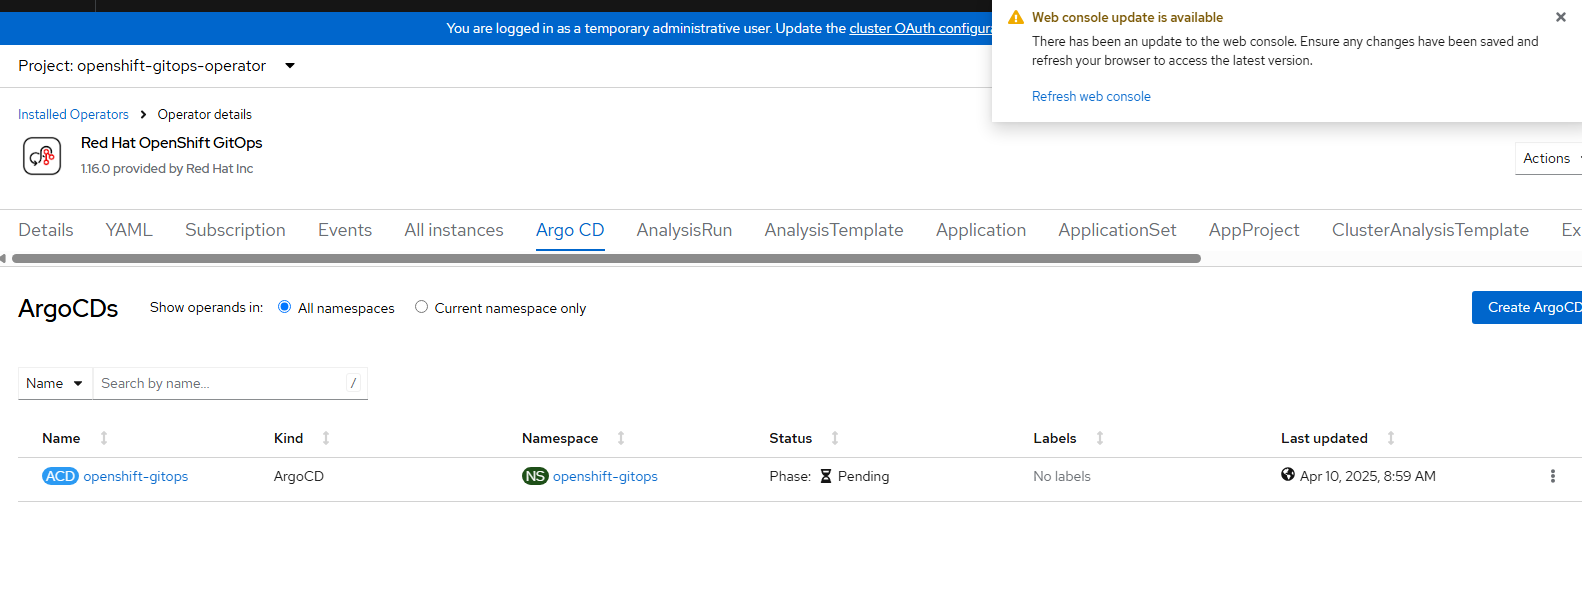Switch to the YAML tab

129,230
